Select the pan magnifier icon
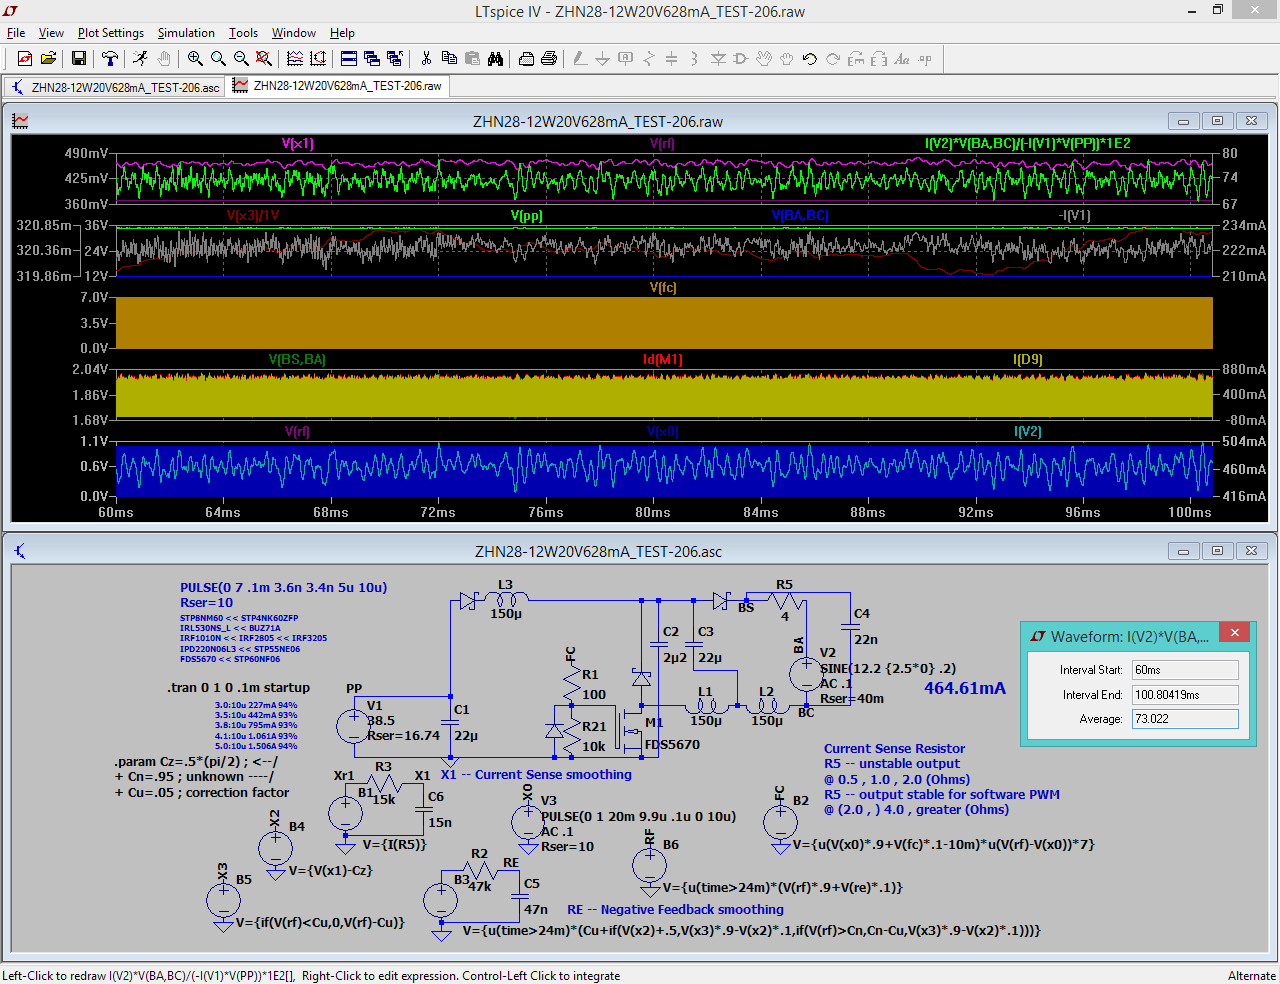Viewport: 1280px width, 984px height. tap(218, 59)
